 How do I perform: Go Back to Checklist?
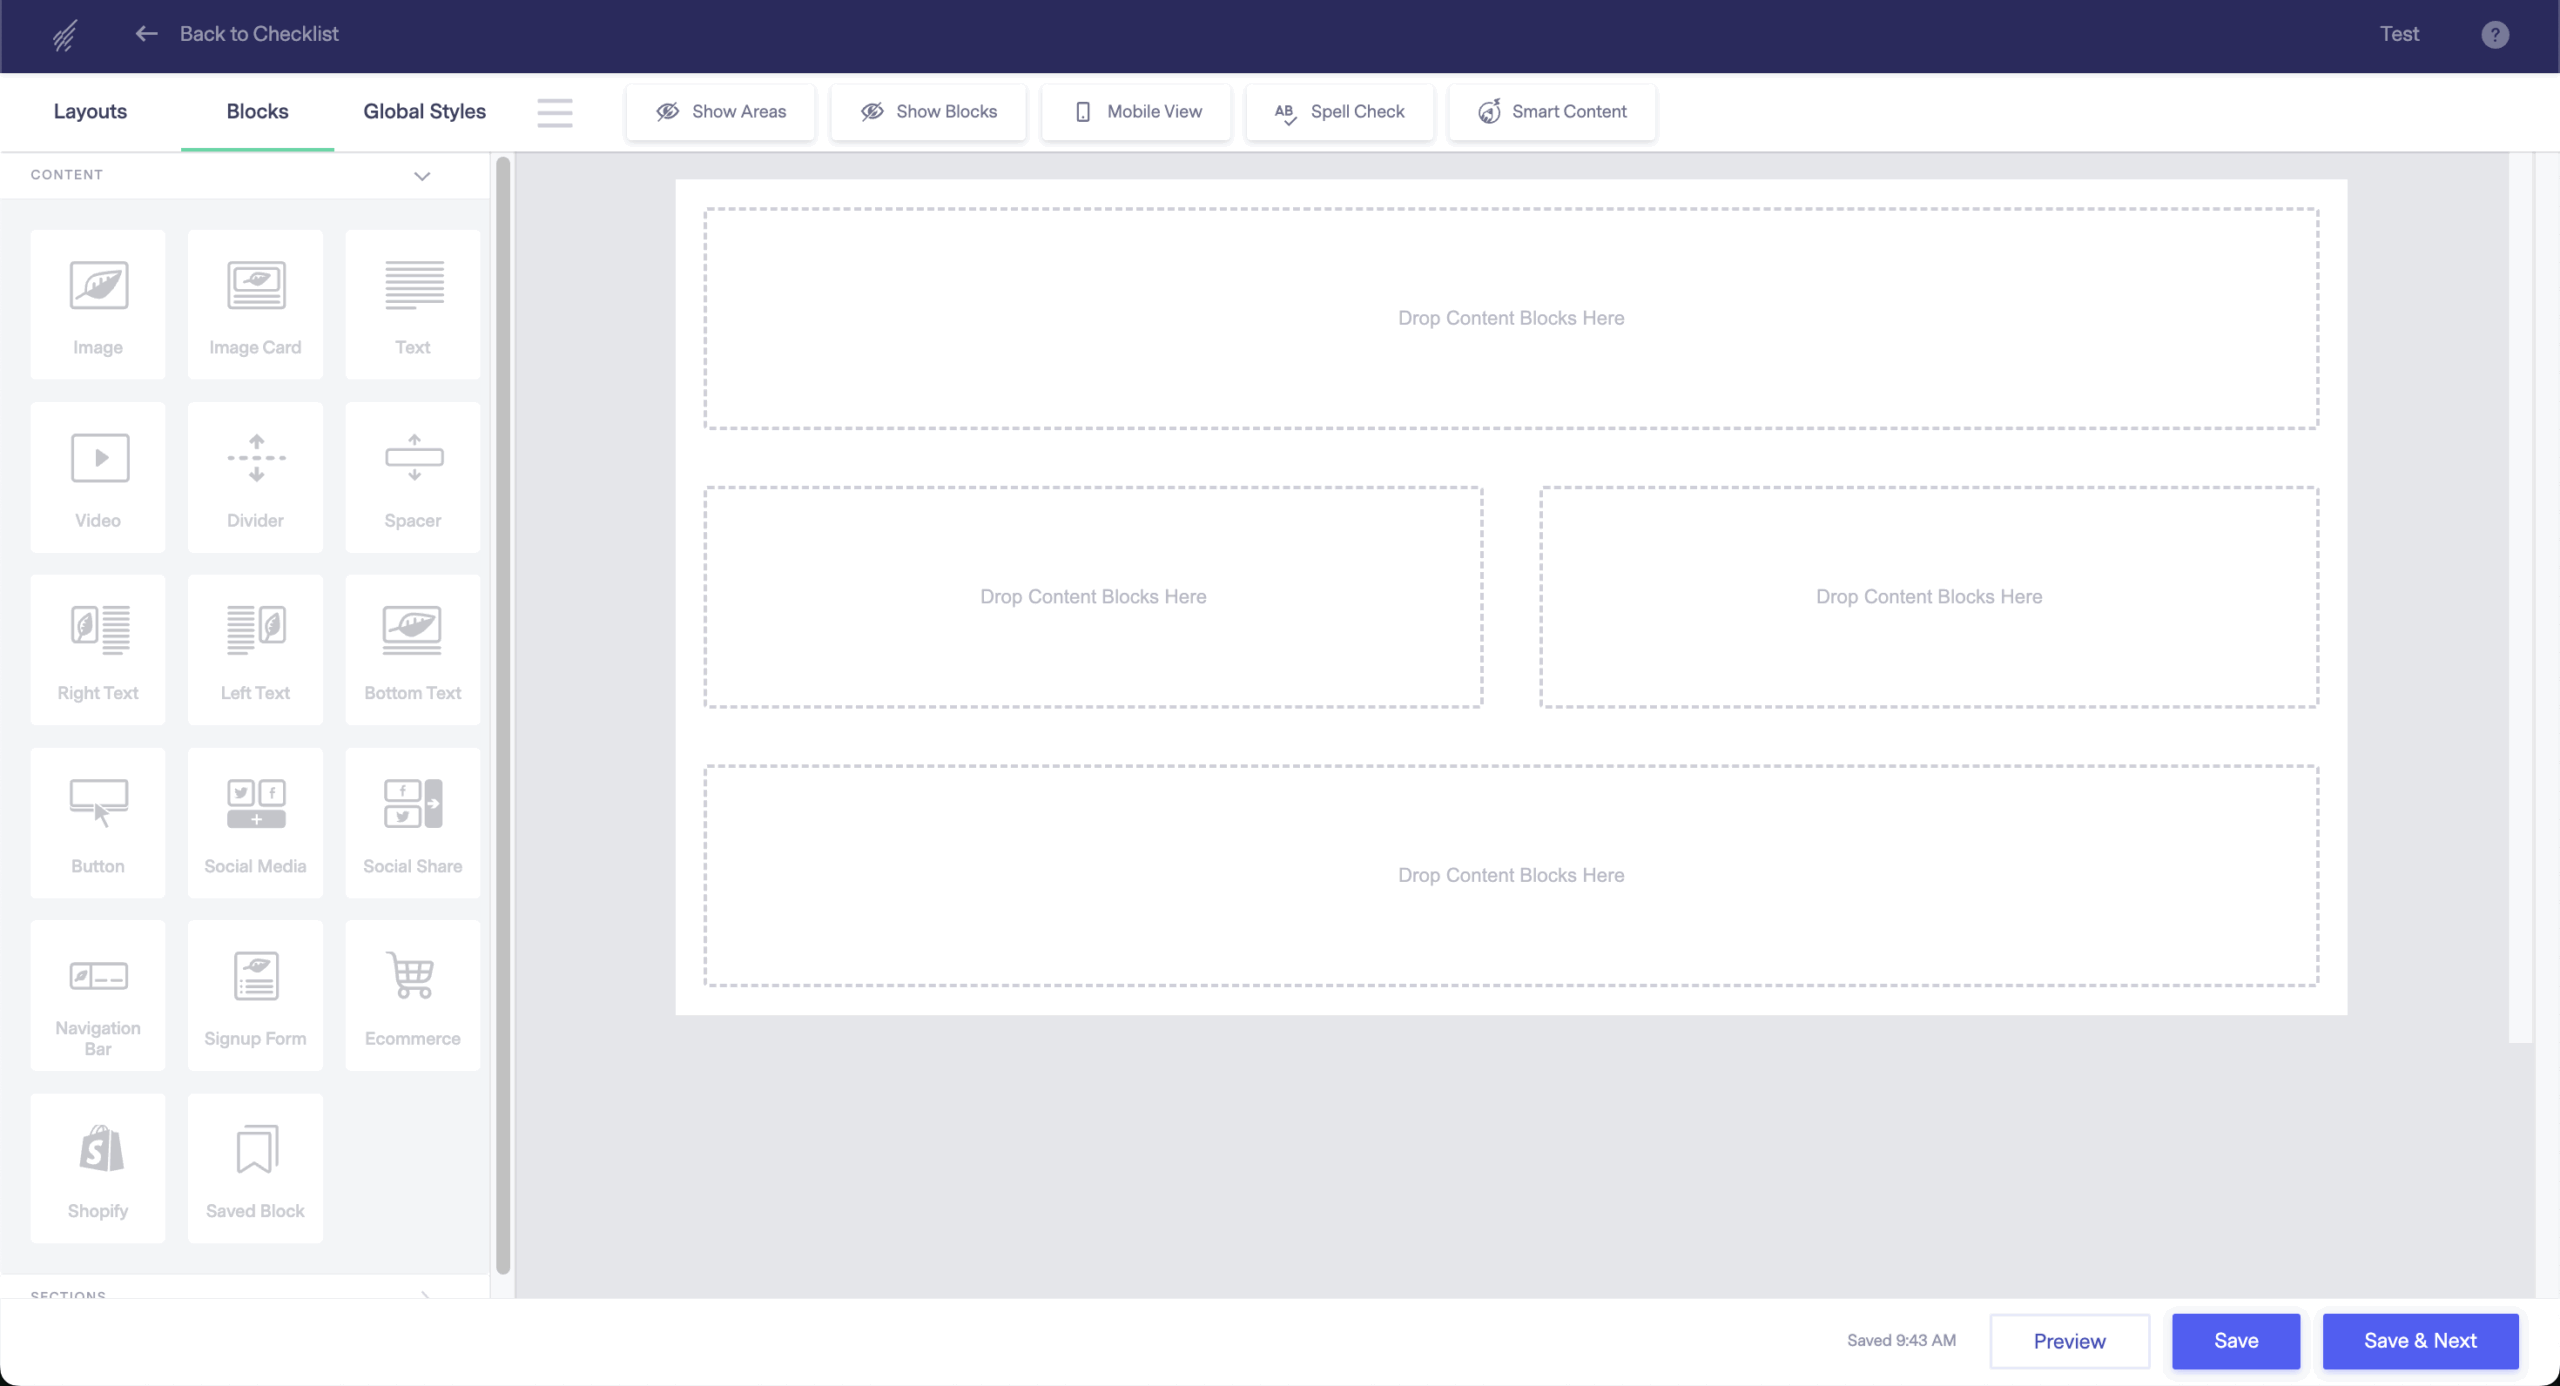click(259, 34)
